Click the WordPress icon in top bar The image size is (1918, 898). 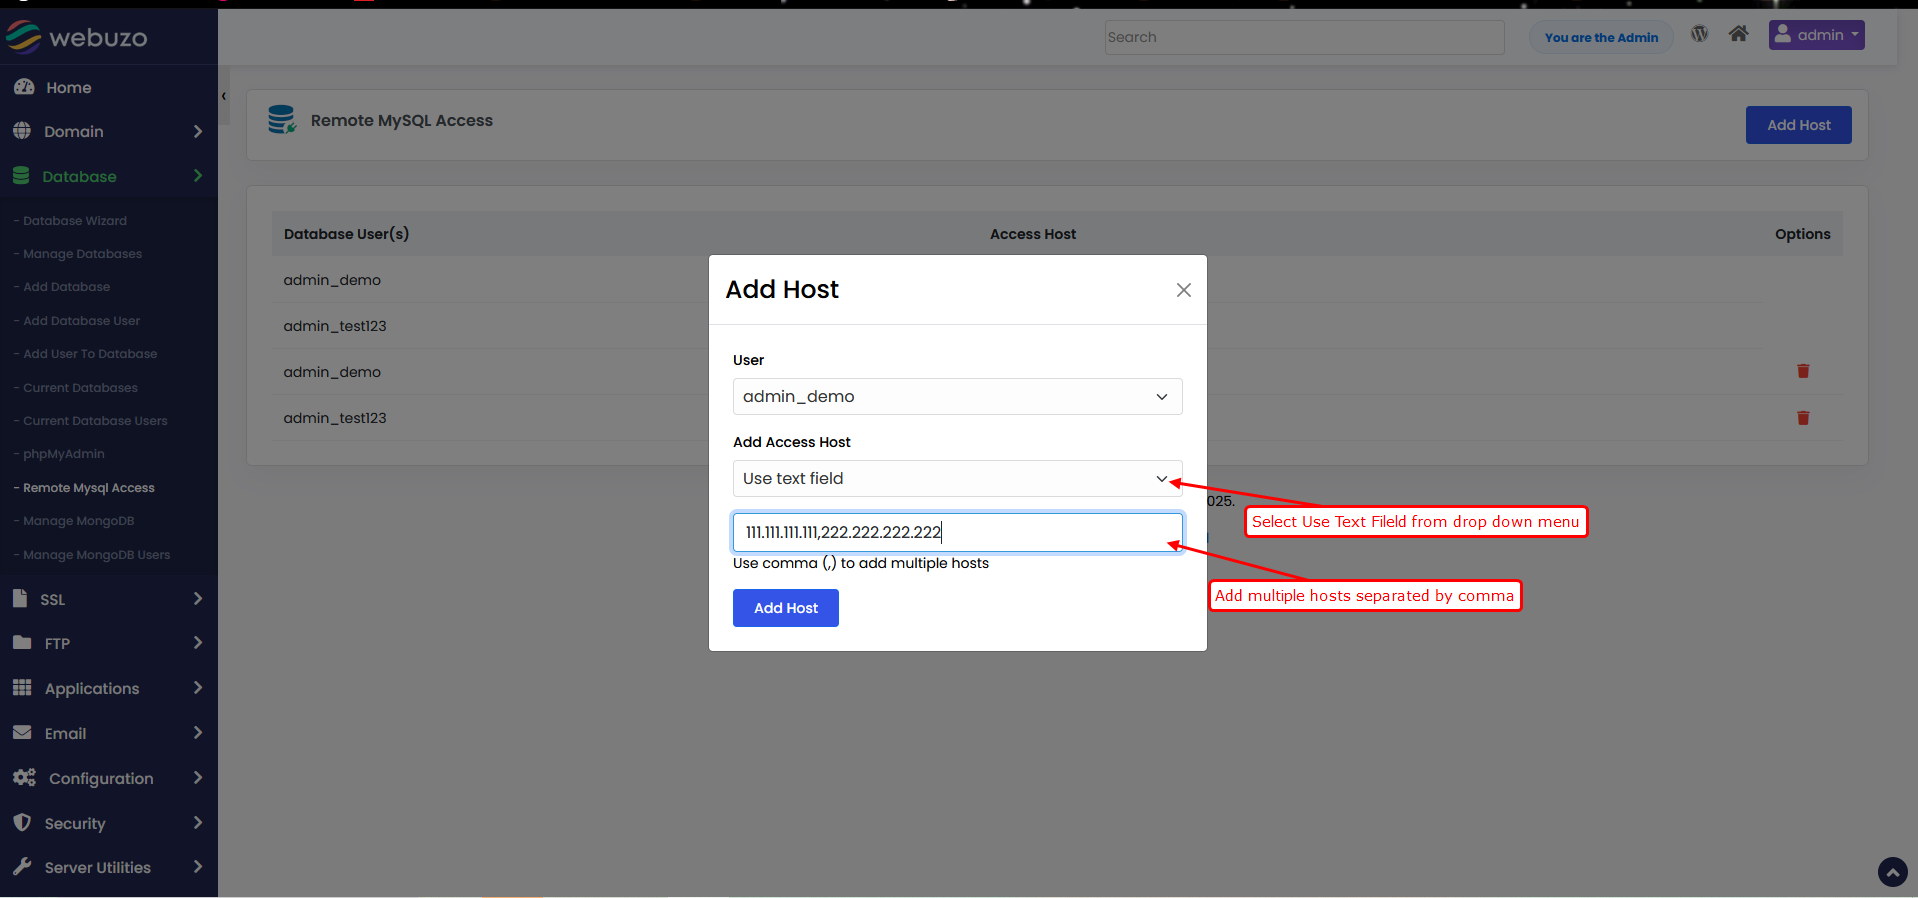pos(1699,34)
